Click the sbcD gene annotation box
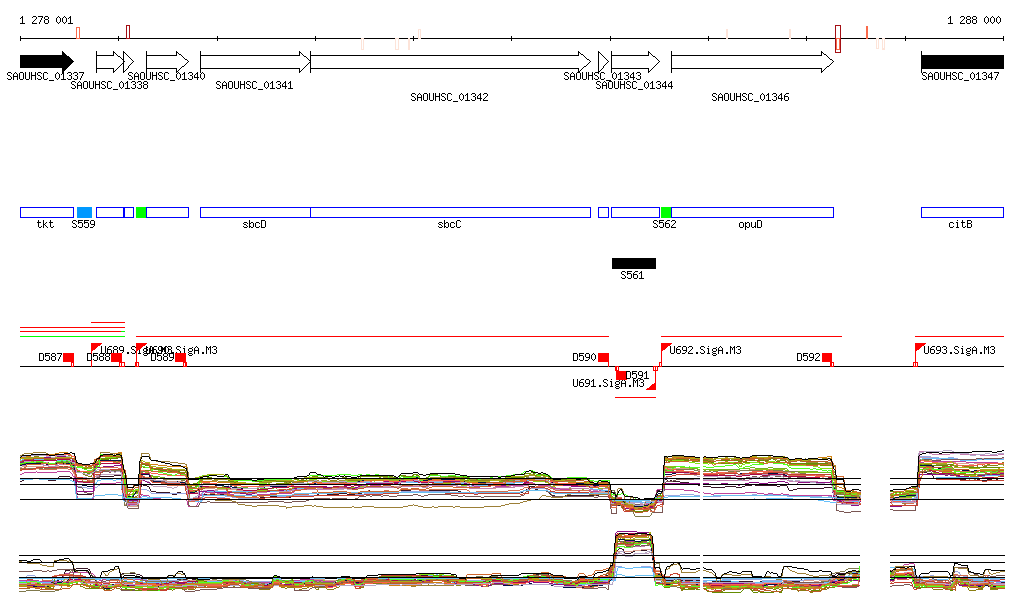 pos(255,213)
